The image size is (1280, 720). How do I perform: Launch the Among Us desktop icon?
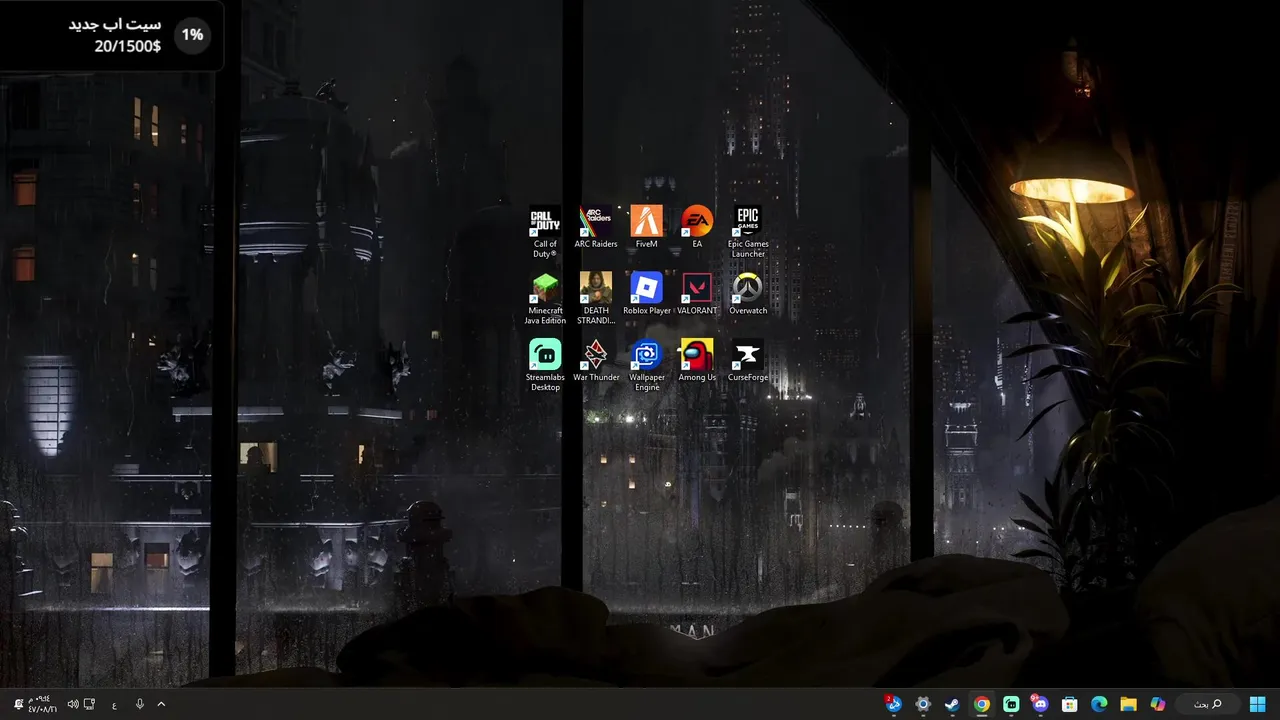coord(697,362)
